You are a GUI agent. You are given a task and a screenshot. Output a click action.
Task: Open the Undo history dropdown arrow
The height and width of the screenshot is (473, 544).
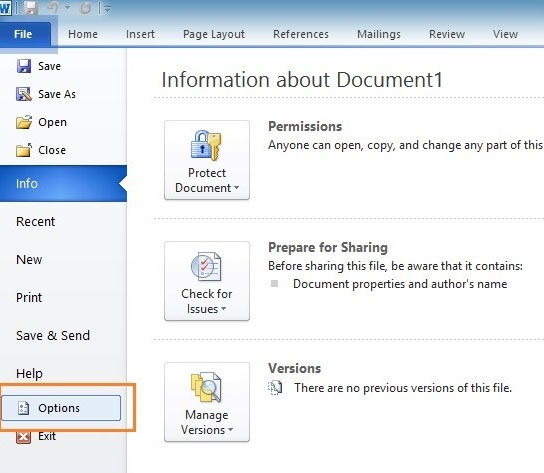pos(67,8)
